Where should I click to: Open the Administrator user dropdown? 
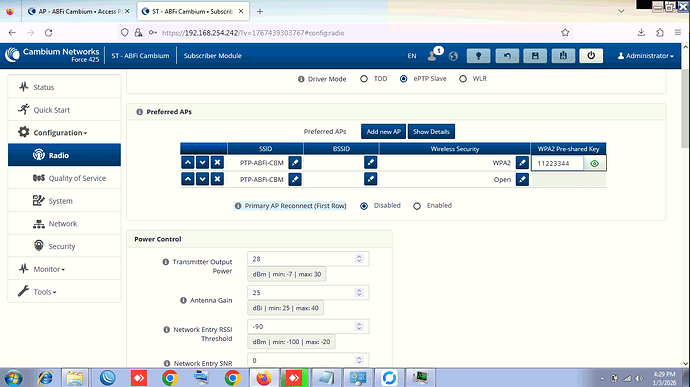click(x=646, y=56)
